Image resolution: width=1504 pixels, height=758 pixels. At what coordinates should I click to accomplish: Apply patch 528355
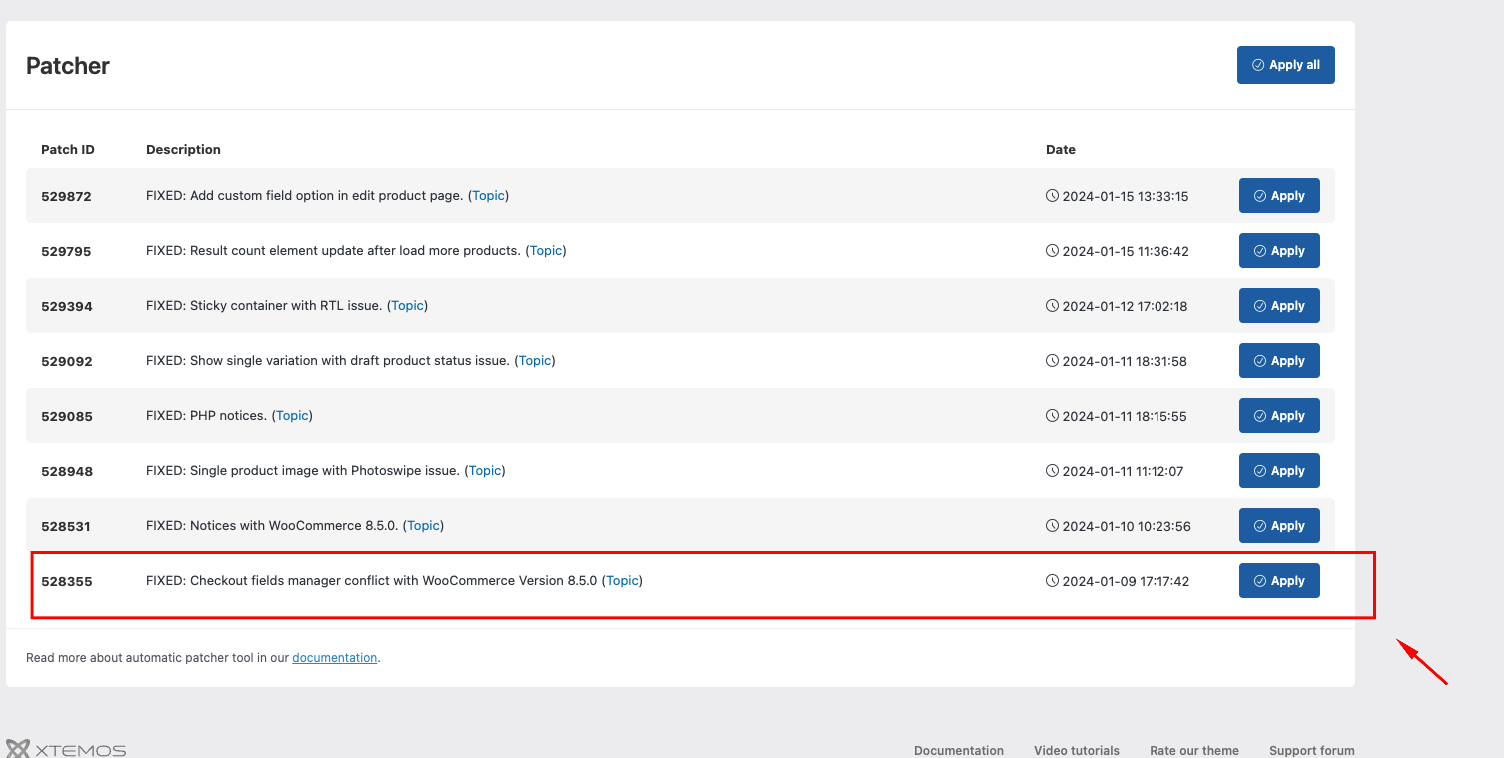pos(1279,581)
